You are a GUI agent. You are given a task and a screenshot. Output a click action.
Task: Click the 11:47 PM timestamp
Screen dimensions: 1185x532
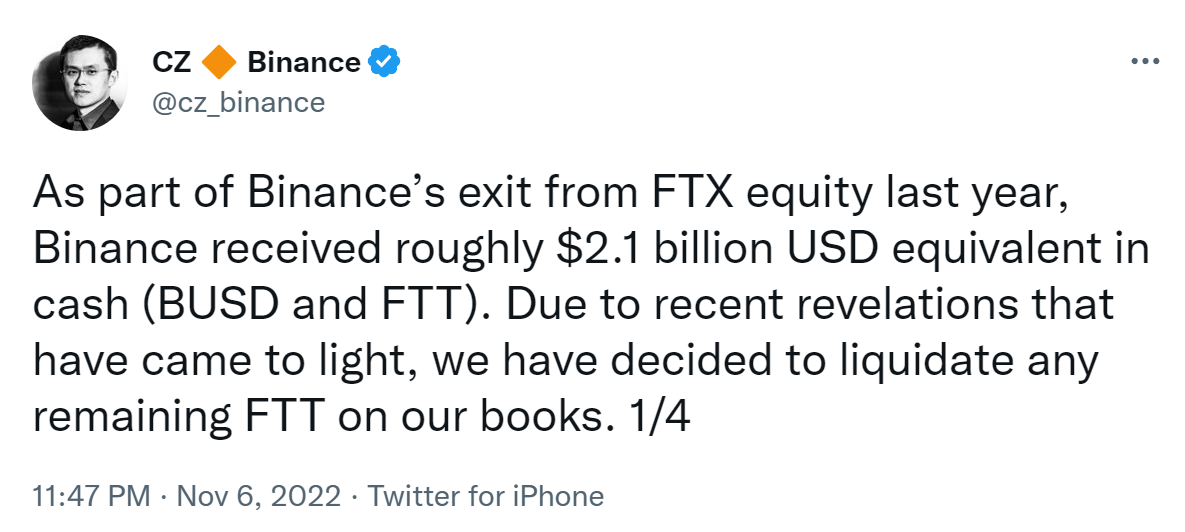tap(91, 496)
